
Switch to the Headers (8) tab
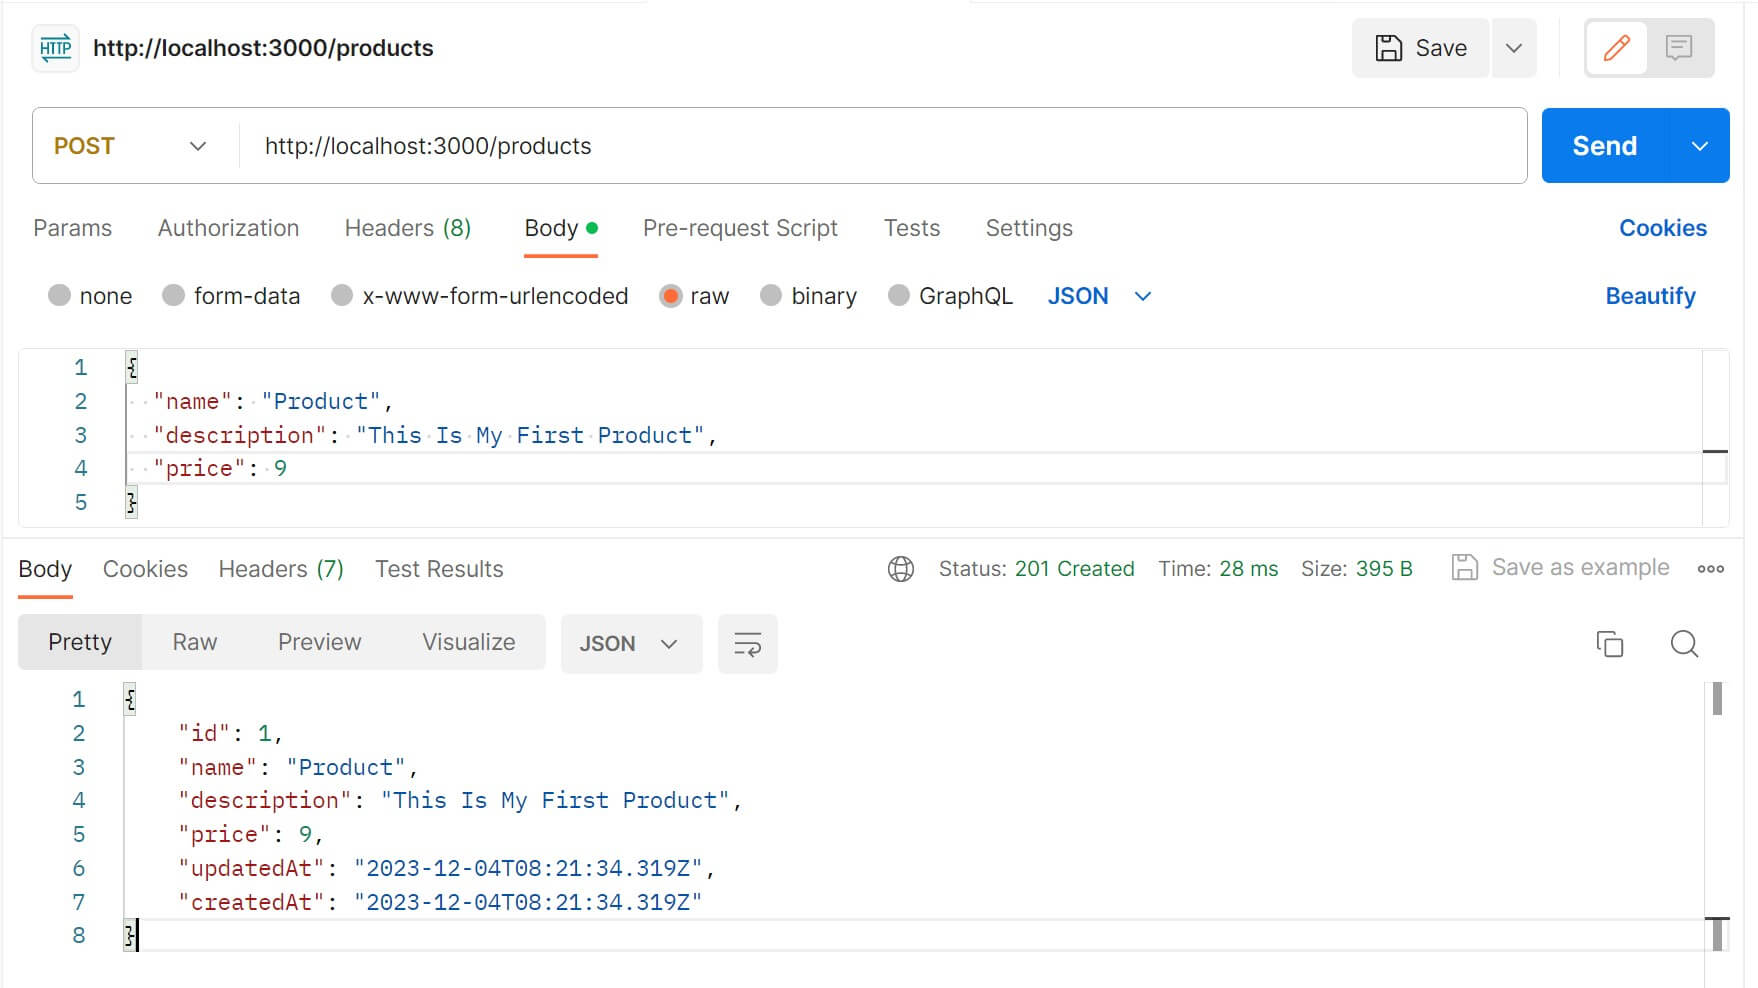coord(407,228)
